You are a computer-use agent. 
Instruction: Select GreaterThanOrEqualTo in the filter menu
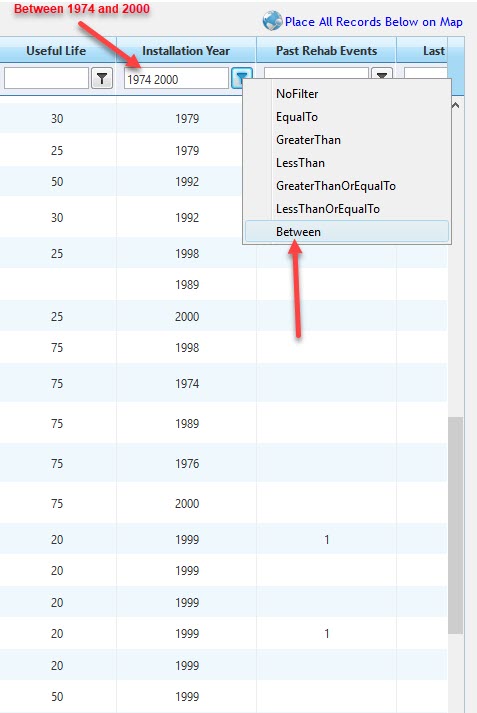346,186
